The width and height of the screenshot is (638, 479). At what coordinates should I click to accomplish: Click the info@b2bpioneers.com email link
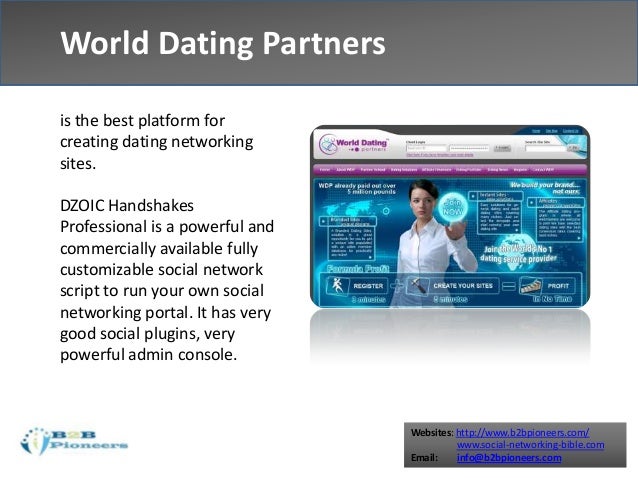(509, 458)
